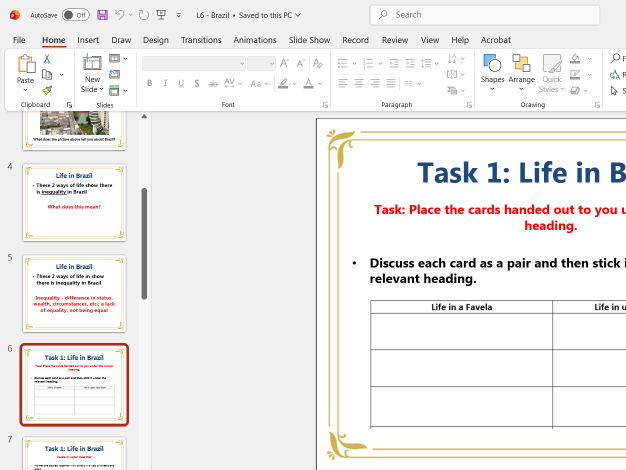Open the Design tab
This screenshot has height=470, width=626.
[x=156, y=40]
